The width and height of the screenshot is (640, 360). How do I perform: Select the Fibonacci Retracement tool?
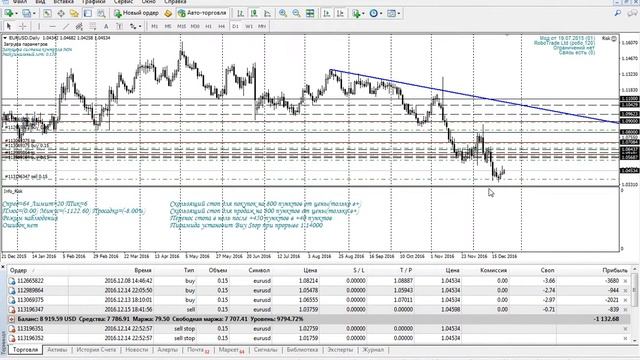point(93,27)
